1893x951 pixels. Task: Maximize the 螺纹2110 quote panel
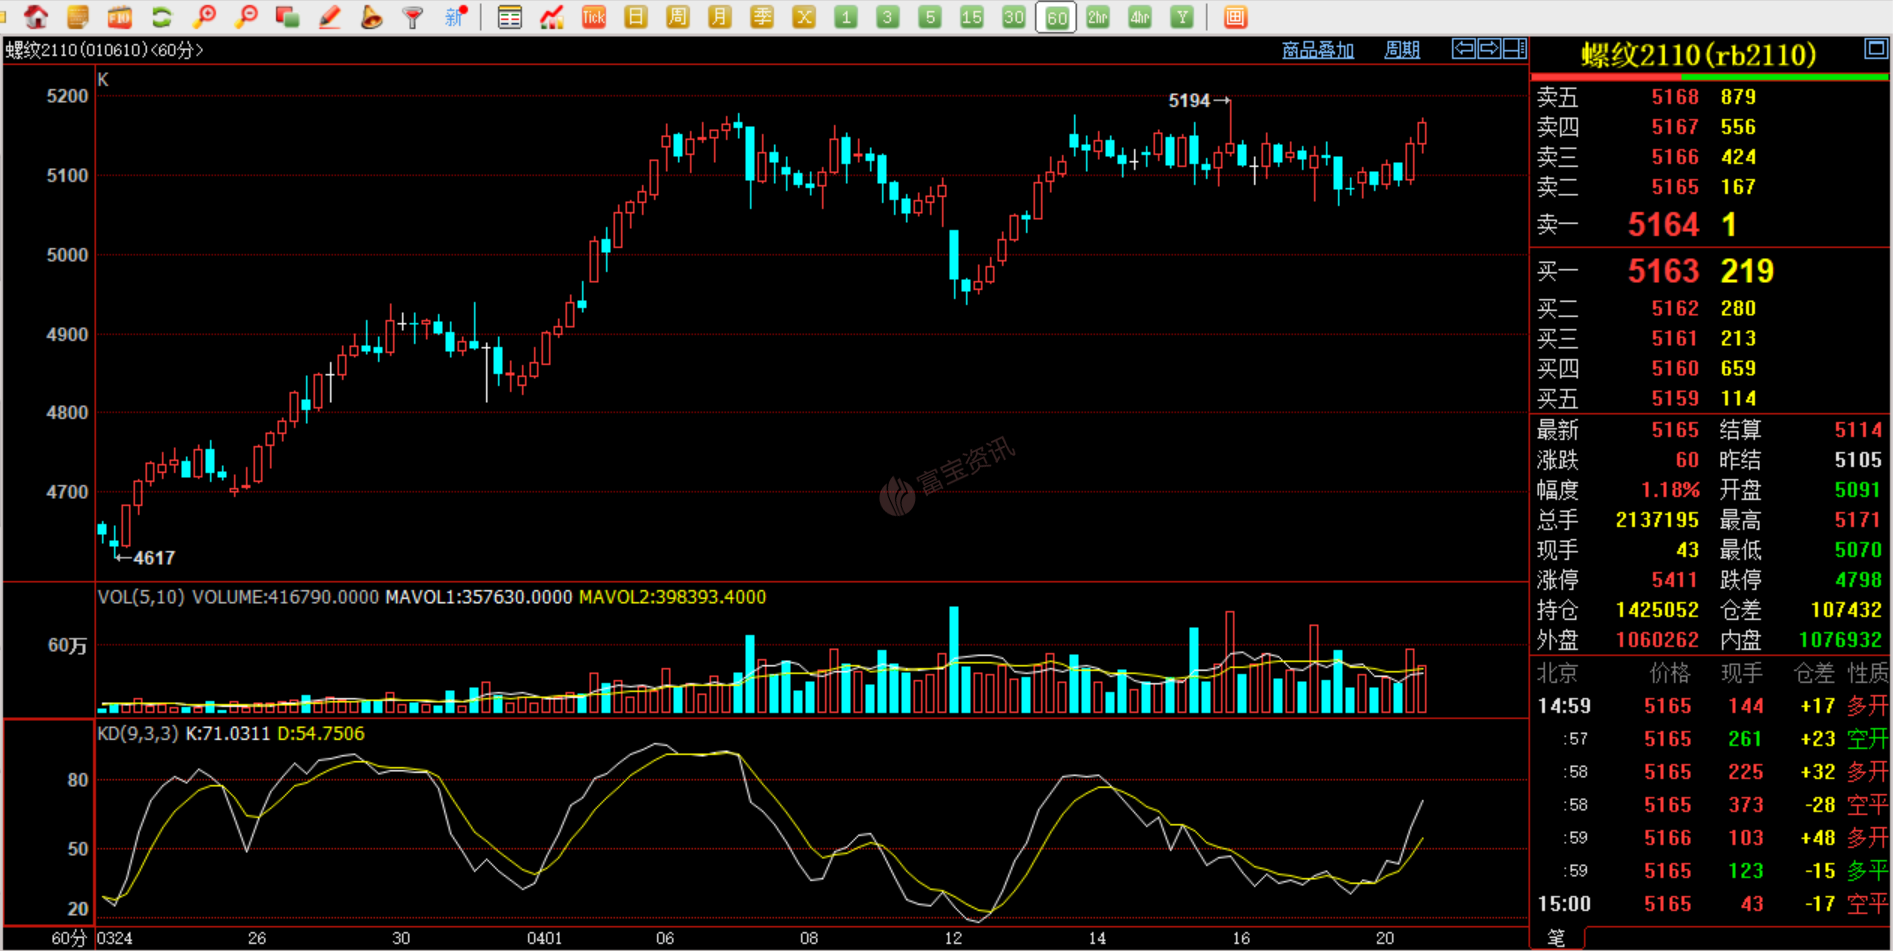pos(1876,48)
